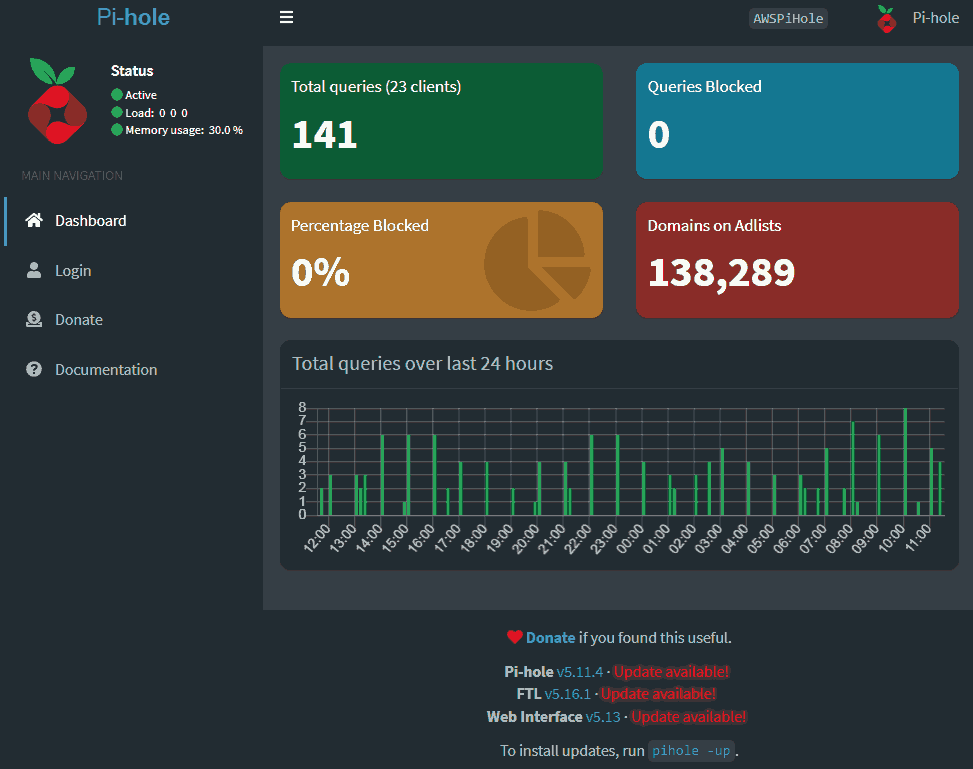Click the Status heading in sidebar
The width and height of the screenshot is (973, 769).
(x=132, y=71)
